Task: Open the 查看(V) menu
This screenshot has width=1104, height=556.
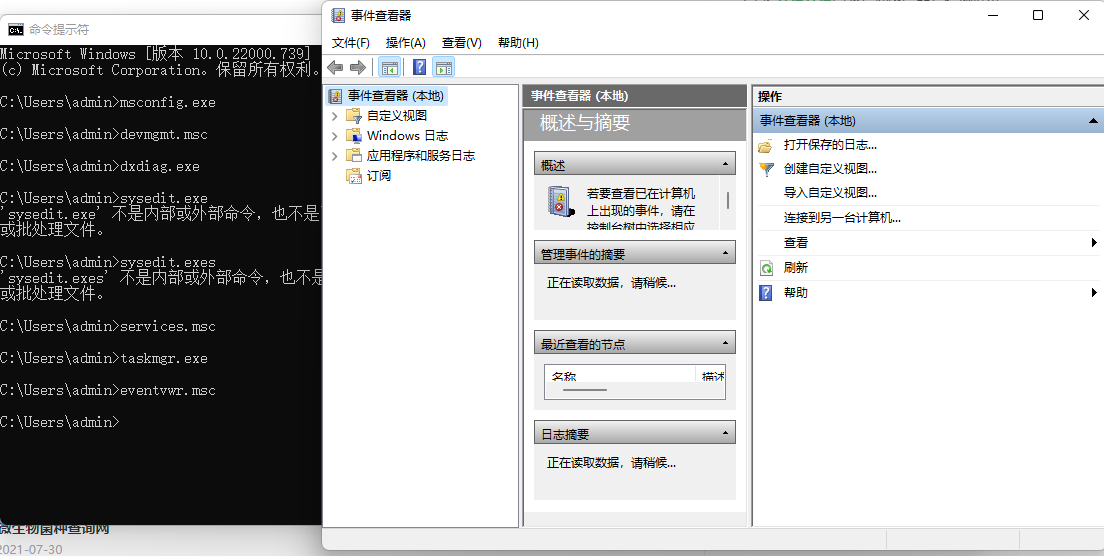Action: point(461,43)
